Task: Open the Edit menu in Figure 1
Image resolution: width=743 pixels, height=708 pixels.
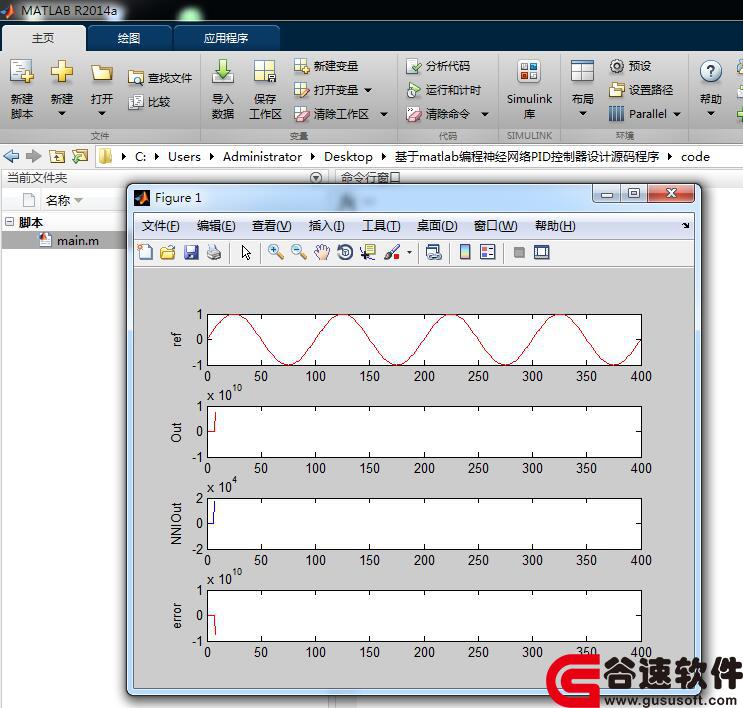Action: click(216, 226)
